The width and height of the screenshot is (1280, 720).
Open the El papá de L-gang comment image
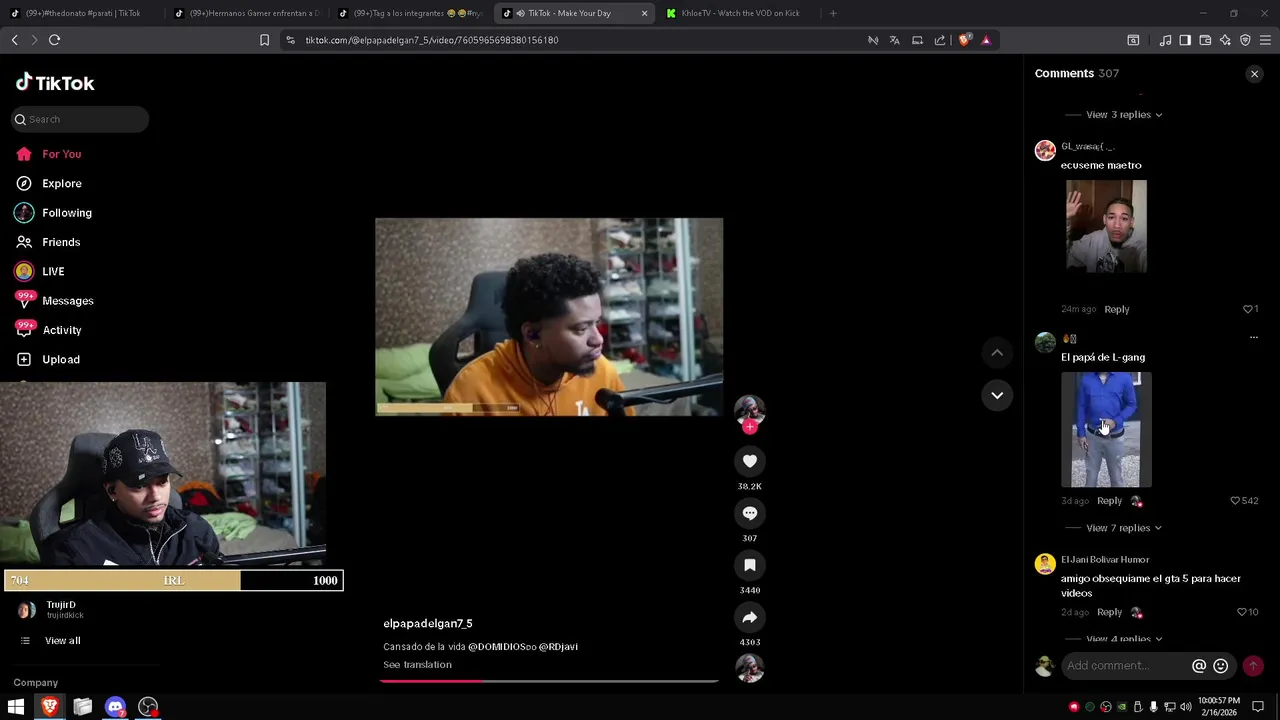click(x=1106, y=429)
